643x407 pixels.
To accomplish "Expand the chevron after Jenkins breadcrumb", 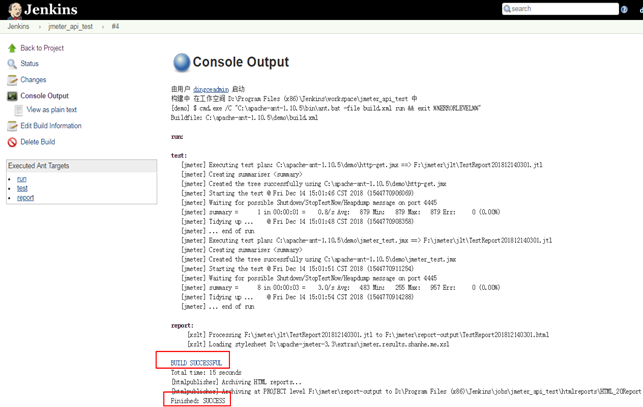I will pyautogui.click(x=39, y=27).
